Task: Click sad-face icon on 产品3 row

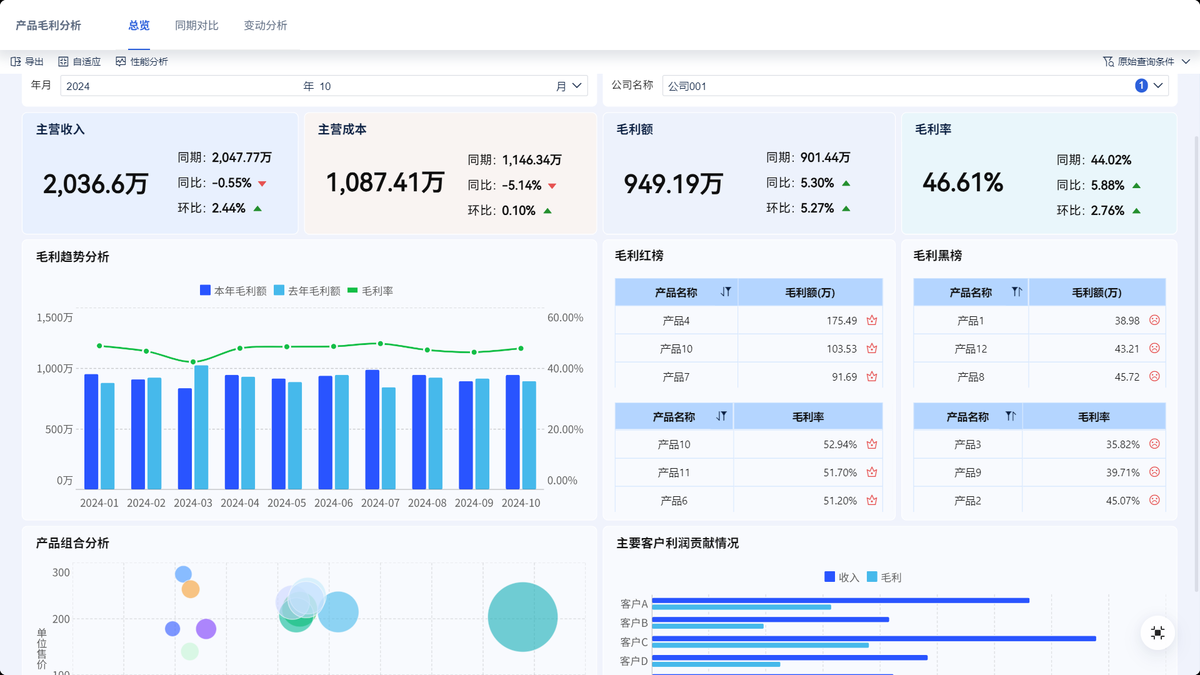Action: [x=1154, y=444]
